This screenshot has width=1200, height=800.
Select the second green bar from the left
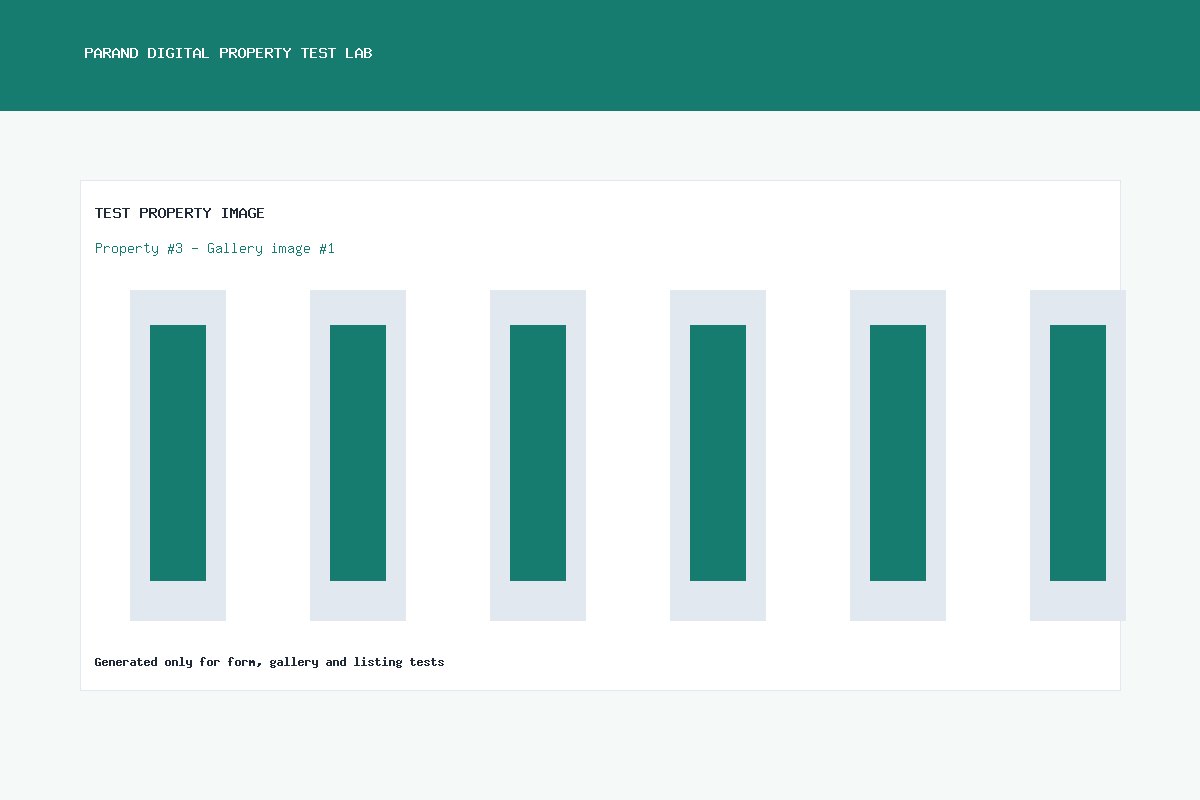coord(358,453)
